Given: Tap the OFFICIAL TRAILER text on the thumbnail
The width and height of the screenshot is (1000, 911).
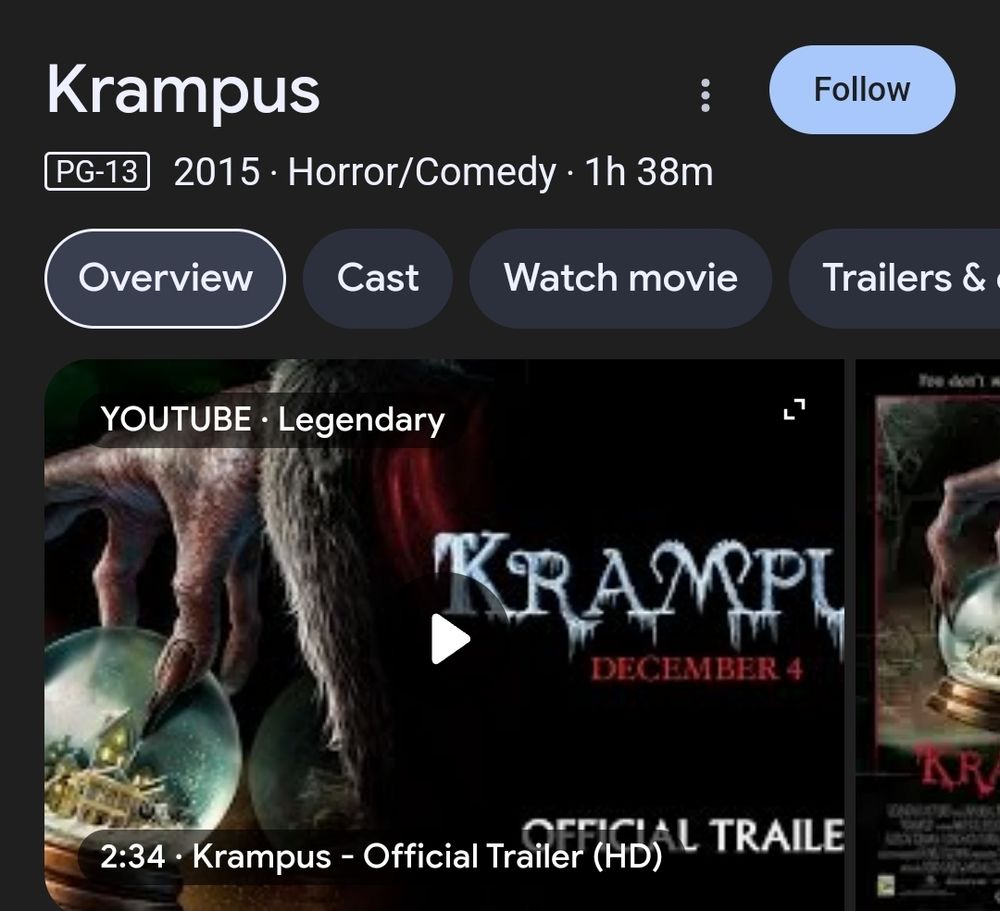Looking at the screenshot, I should (x=683, y=834).
